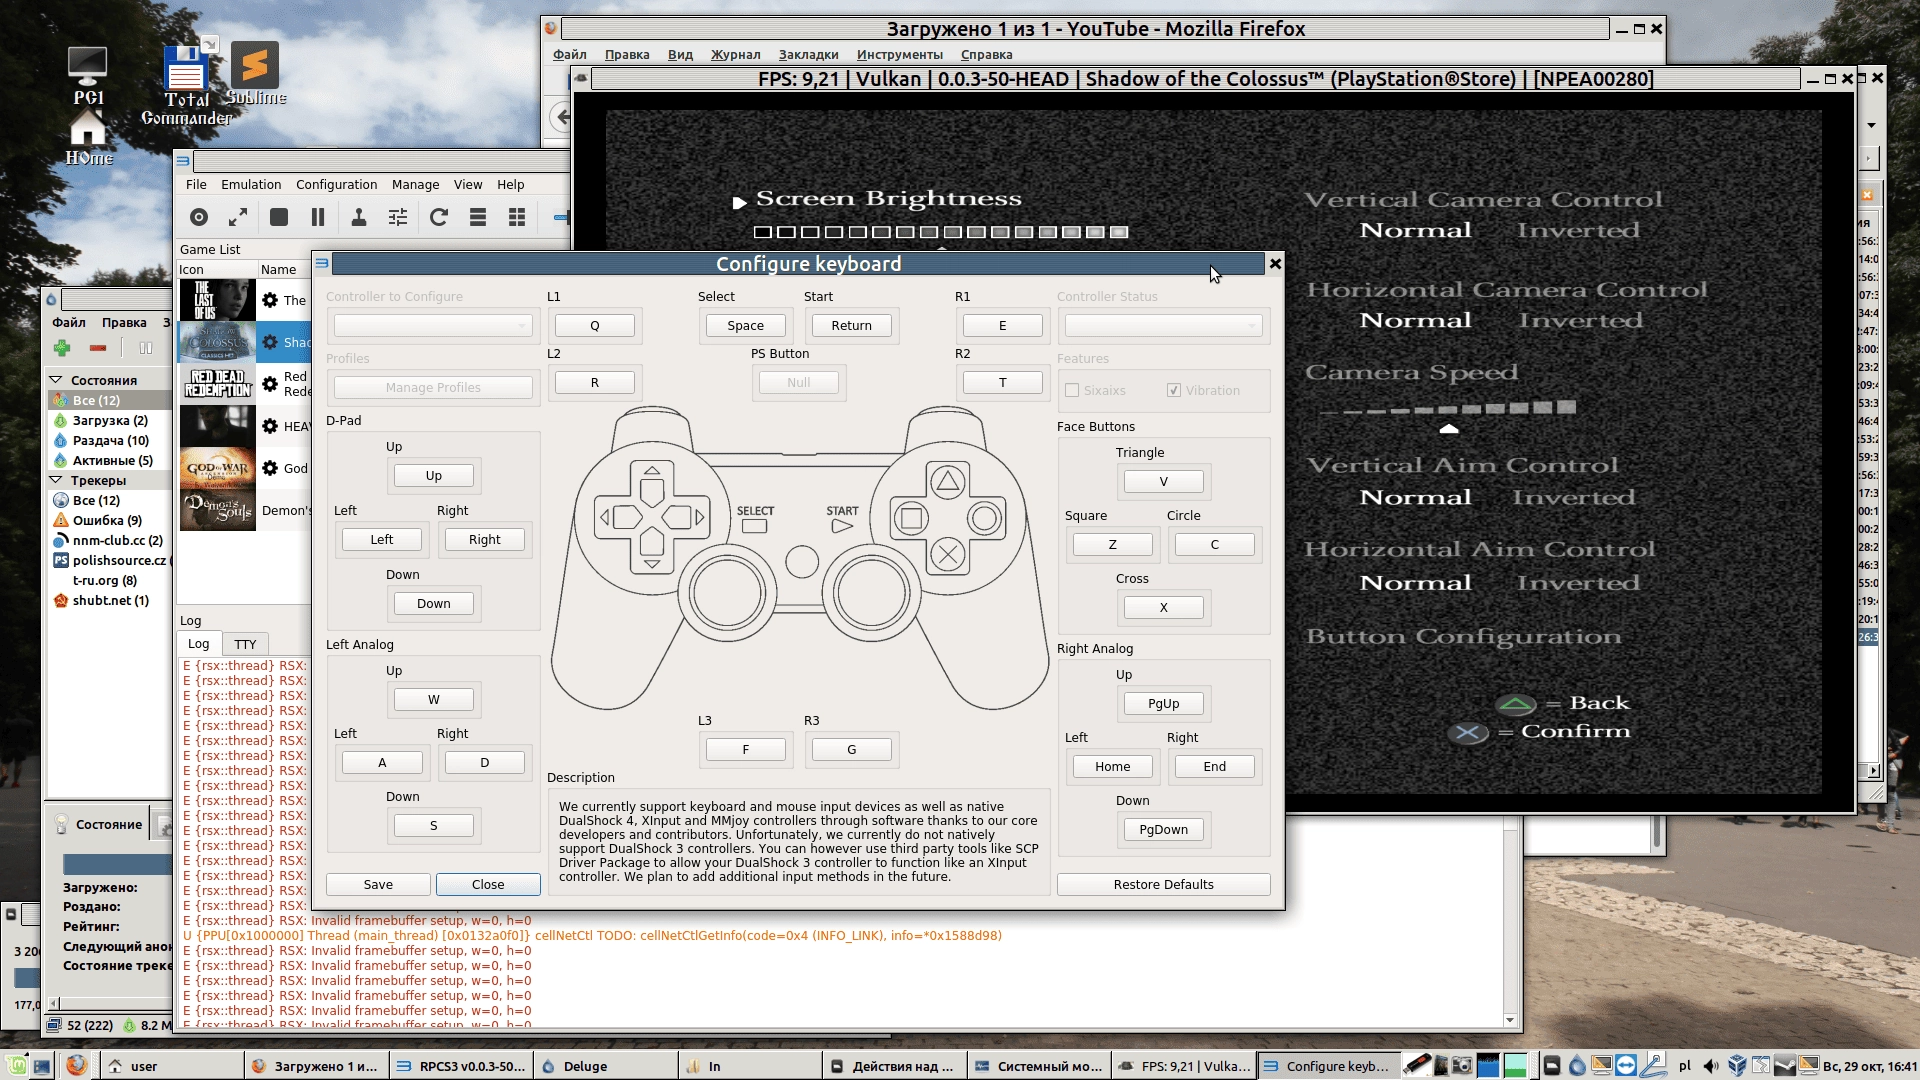Refresh the game list with the circular arrow icon
This screenshot has width=1920, height=1080.
point(438,217)
